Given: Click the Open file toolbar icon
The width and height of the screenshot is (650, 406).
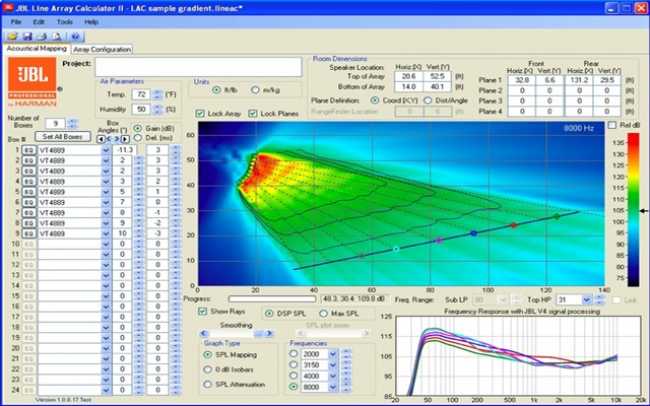Looking at the screenshot, I should click(x=10, y=36).
